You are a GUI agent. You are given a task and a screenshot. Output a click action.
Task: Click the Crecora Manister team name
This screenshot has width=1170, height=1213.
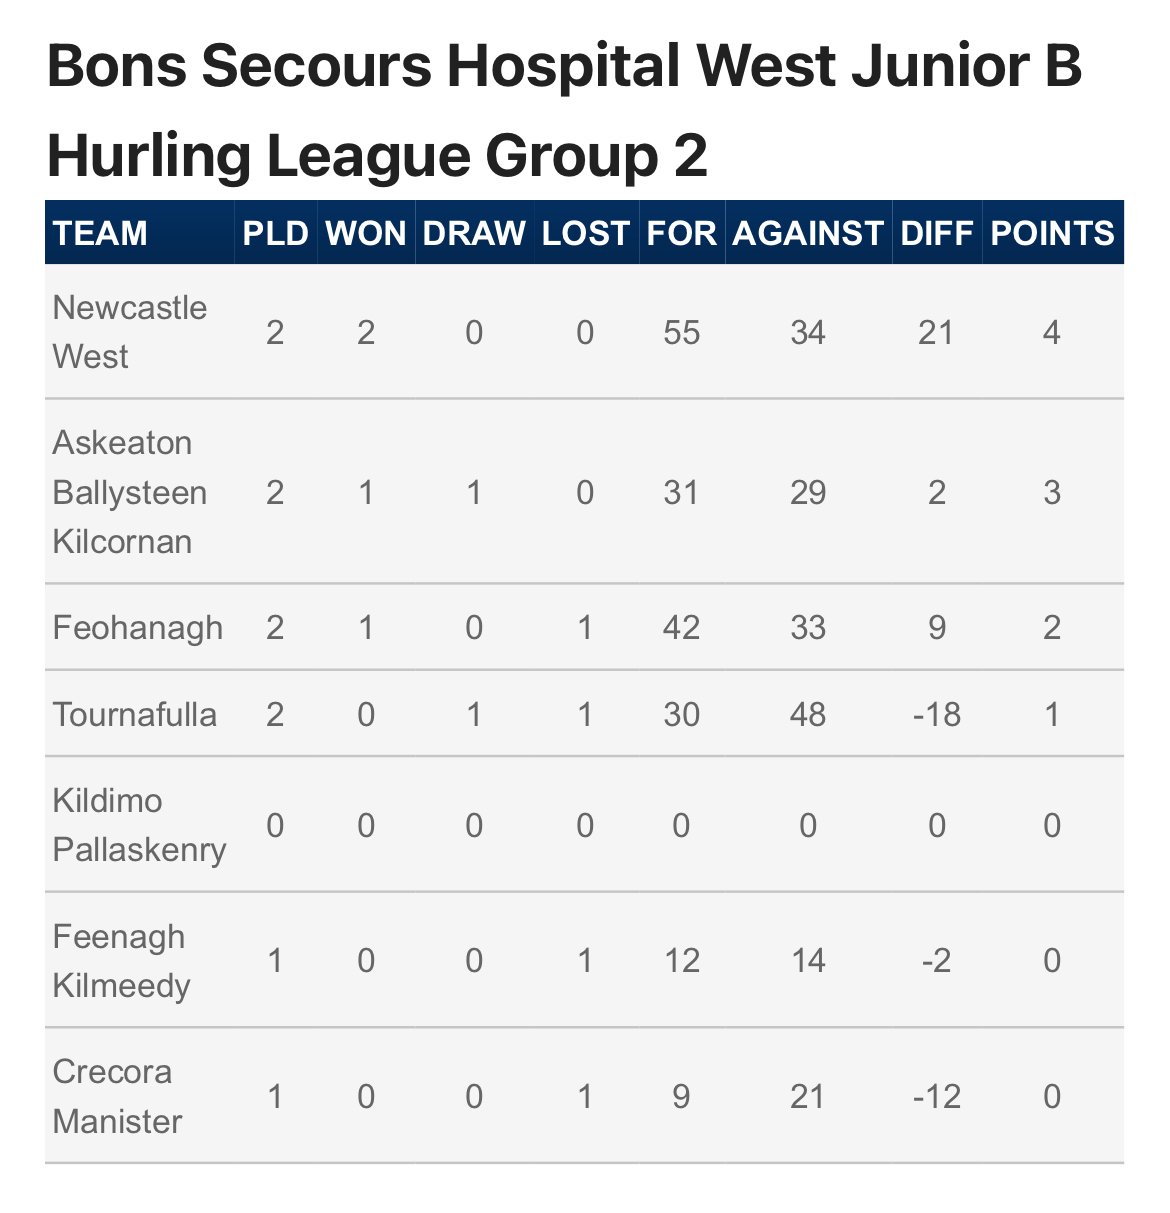coord(116,1096)
